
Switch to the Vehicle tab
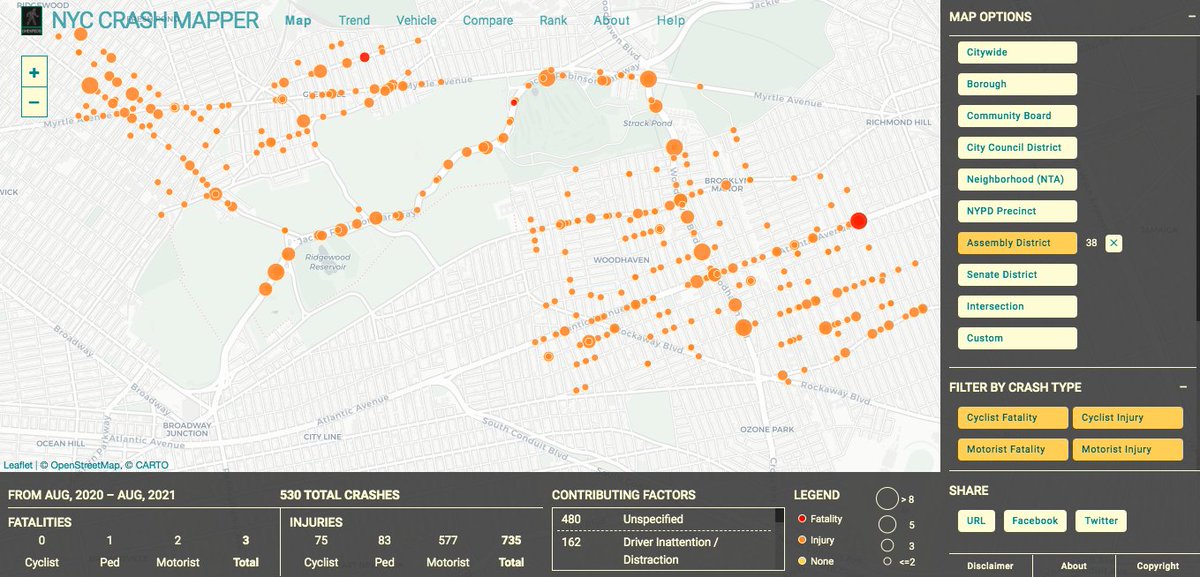tap(416, 20)
